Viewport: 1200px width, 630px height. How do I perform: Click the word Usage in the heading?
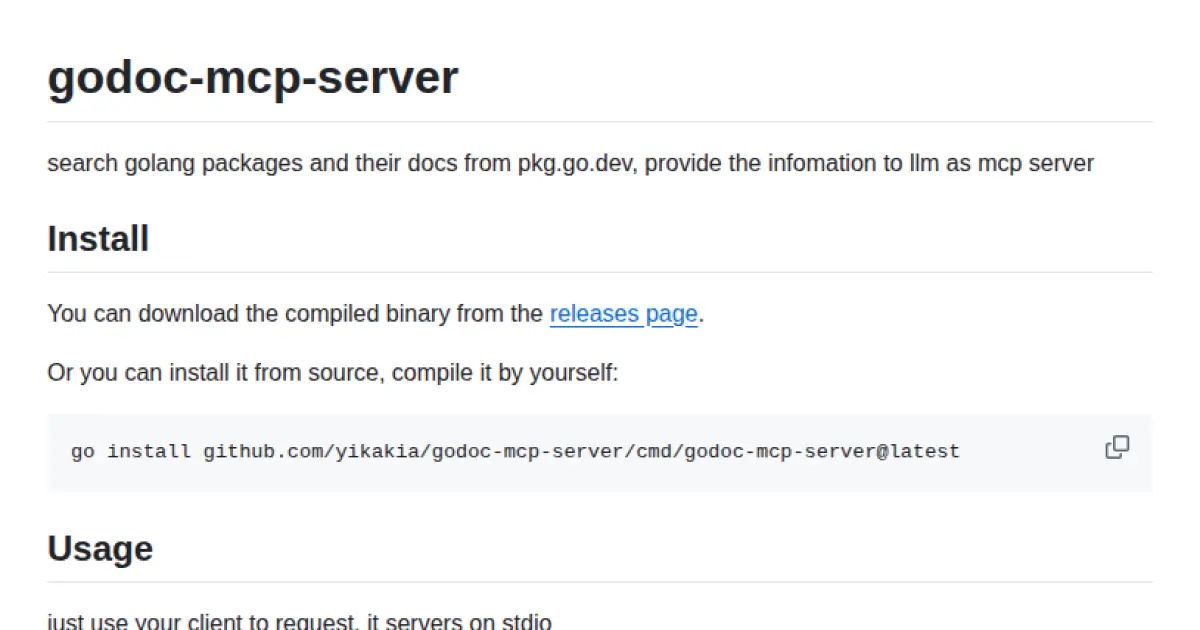pyautogui.click(x=99, y=547)
